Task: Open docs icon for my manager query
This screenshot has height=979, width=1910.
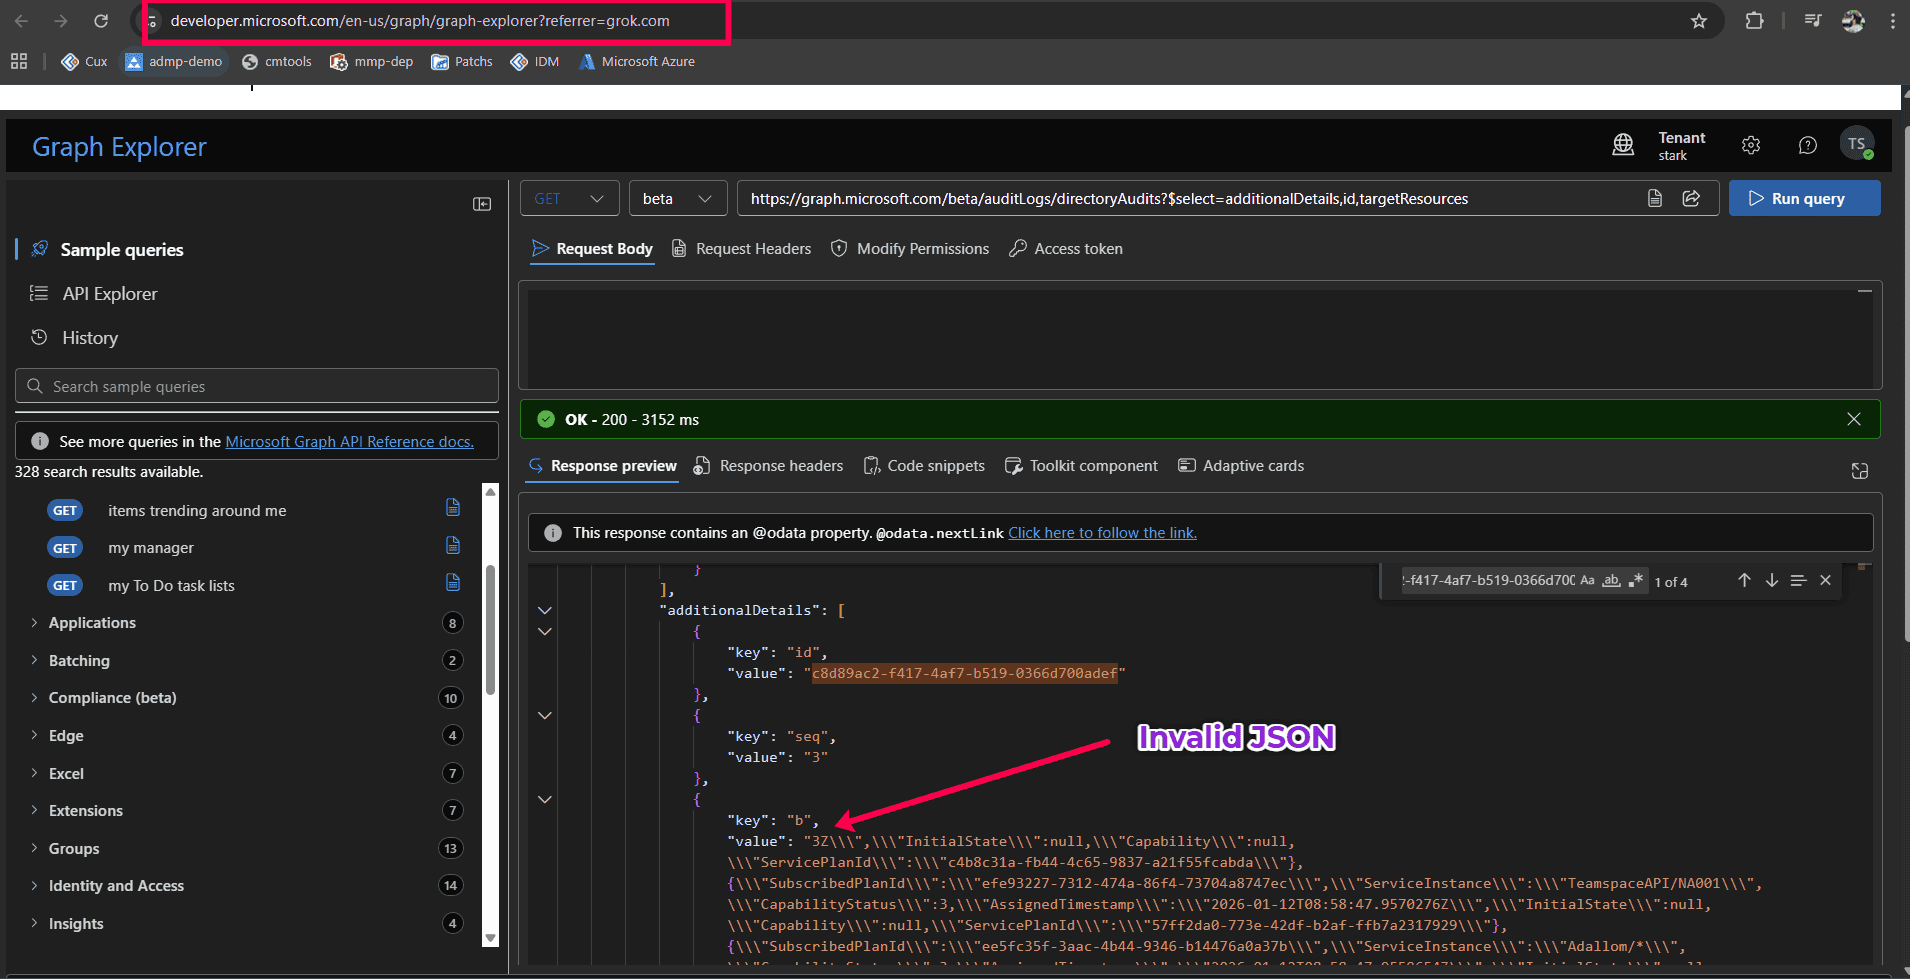Action: [x=453, y=546]
